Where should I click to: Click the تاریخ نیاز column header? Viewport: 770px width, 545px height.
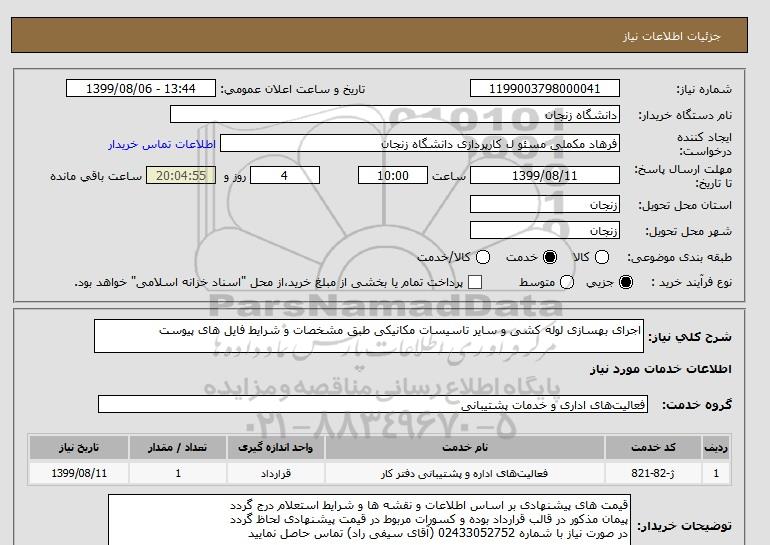79,448
